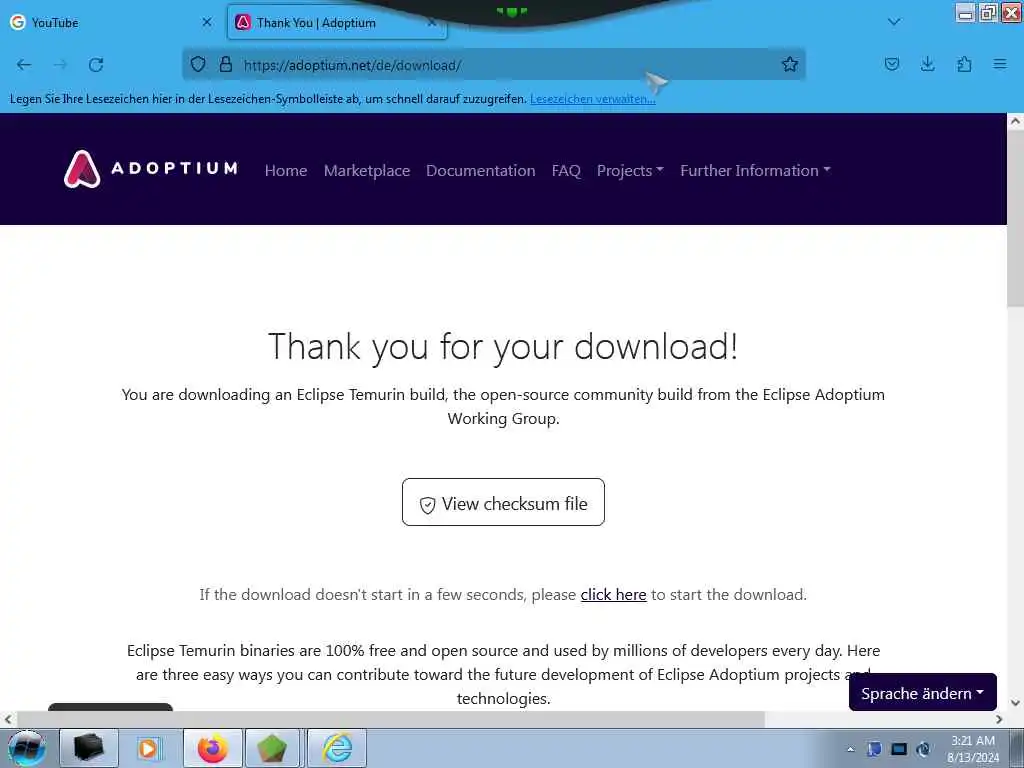
Task: Bookmark this page with the star icon
Action: tap(790, 64)
